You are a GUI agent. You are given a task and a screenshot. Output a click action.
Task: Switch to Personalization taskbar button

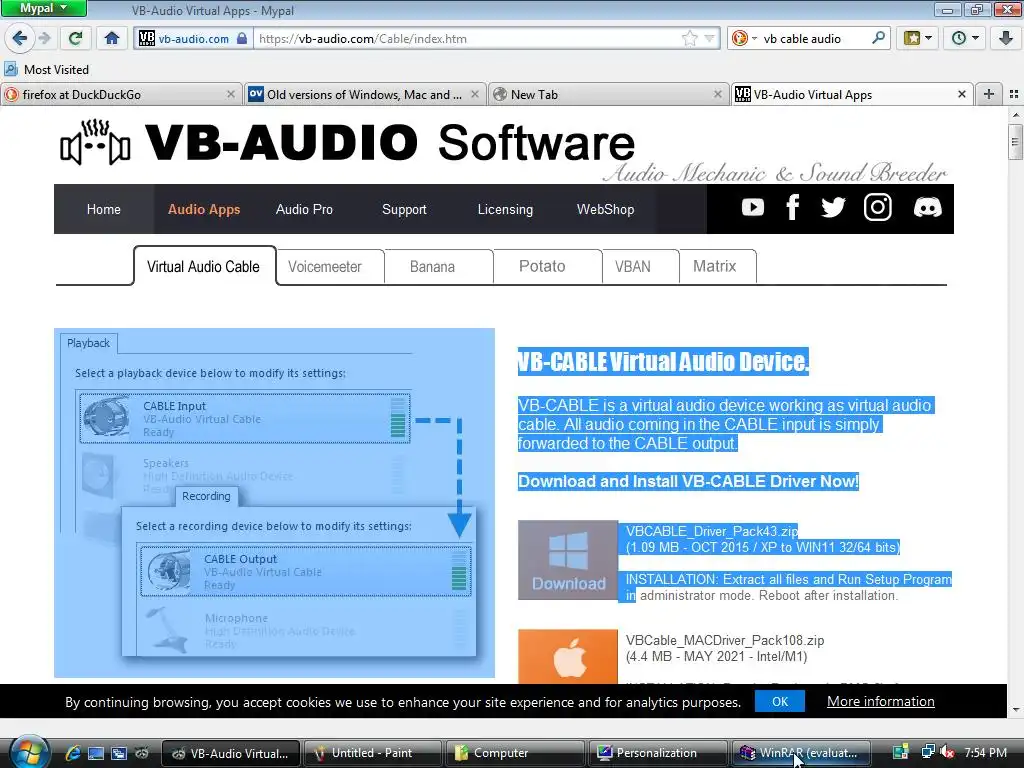(x=657, y=753)
